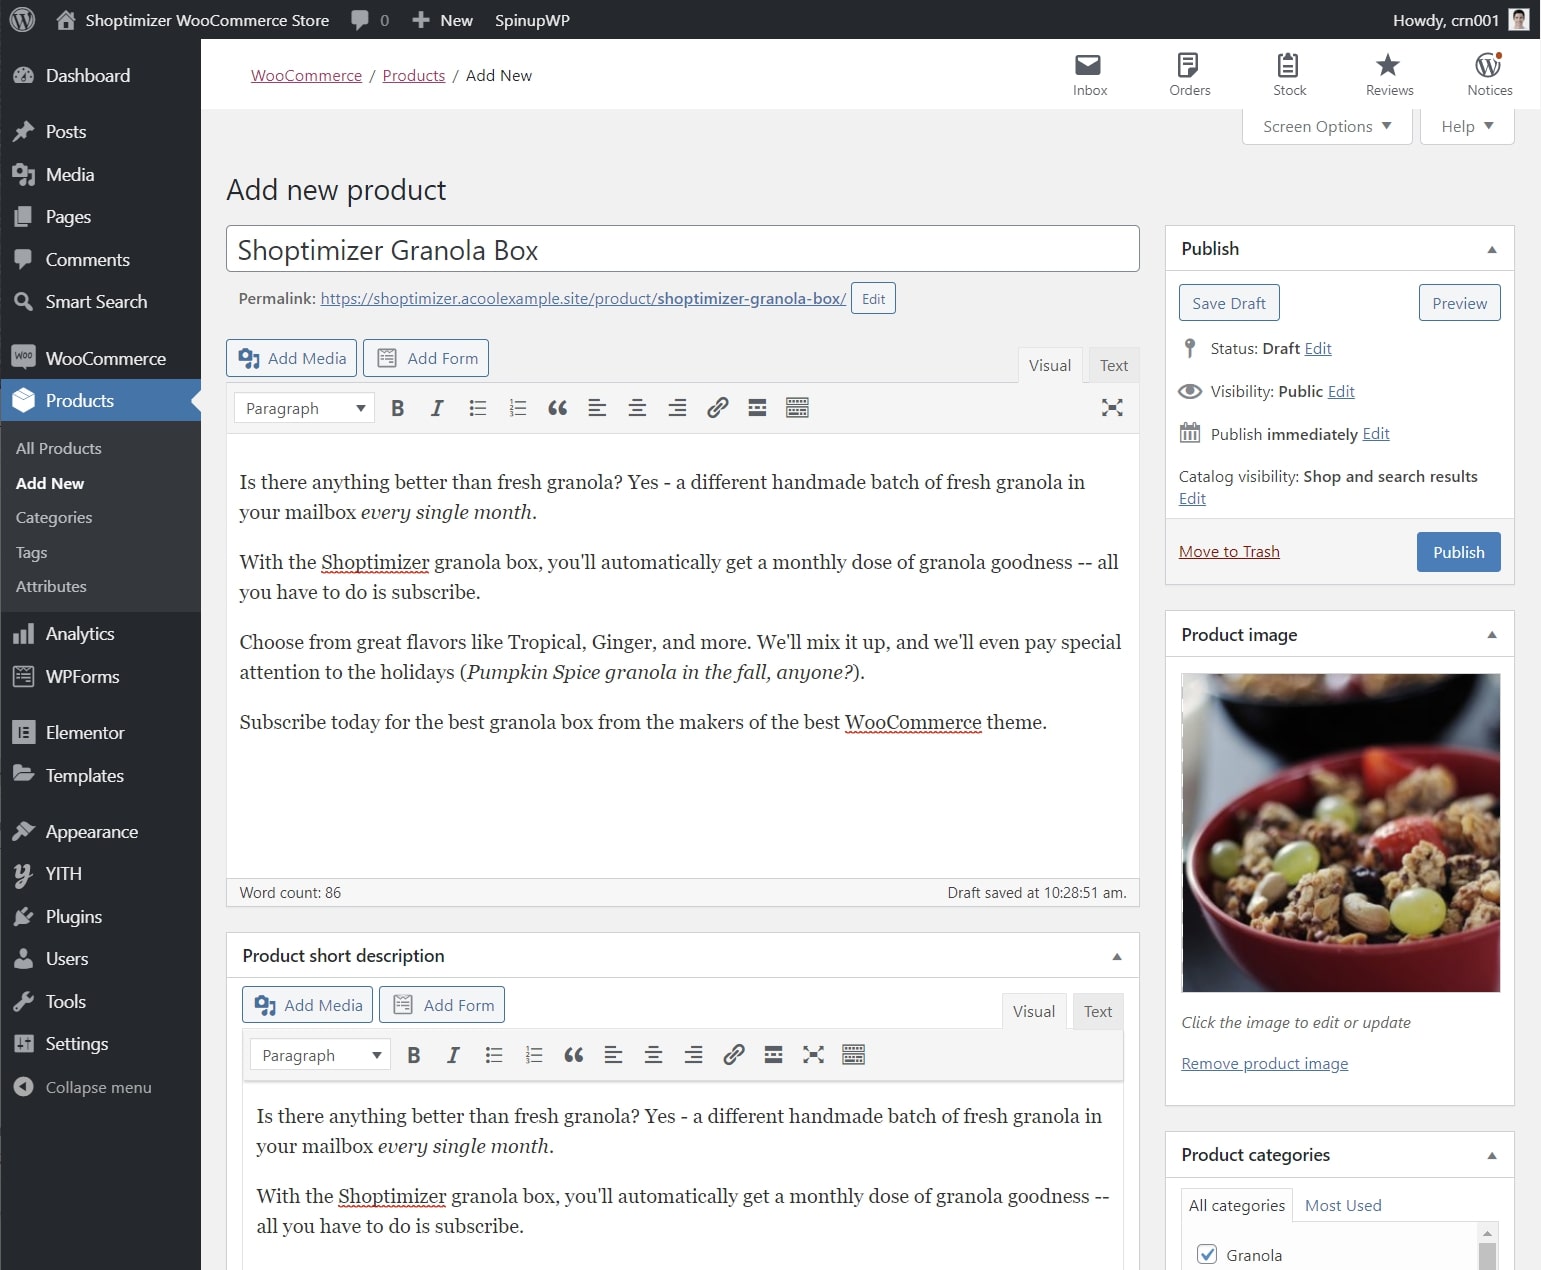
Task: Open Paragraph format dropdown in short description
Action: tap(320, 1055)
